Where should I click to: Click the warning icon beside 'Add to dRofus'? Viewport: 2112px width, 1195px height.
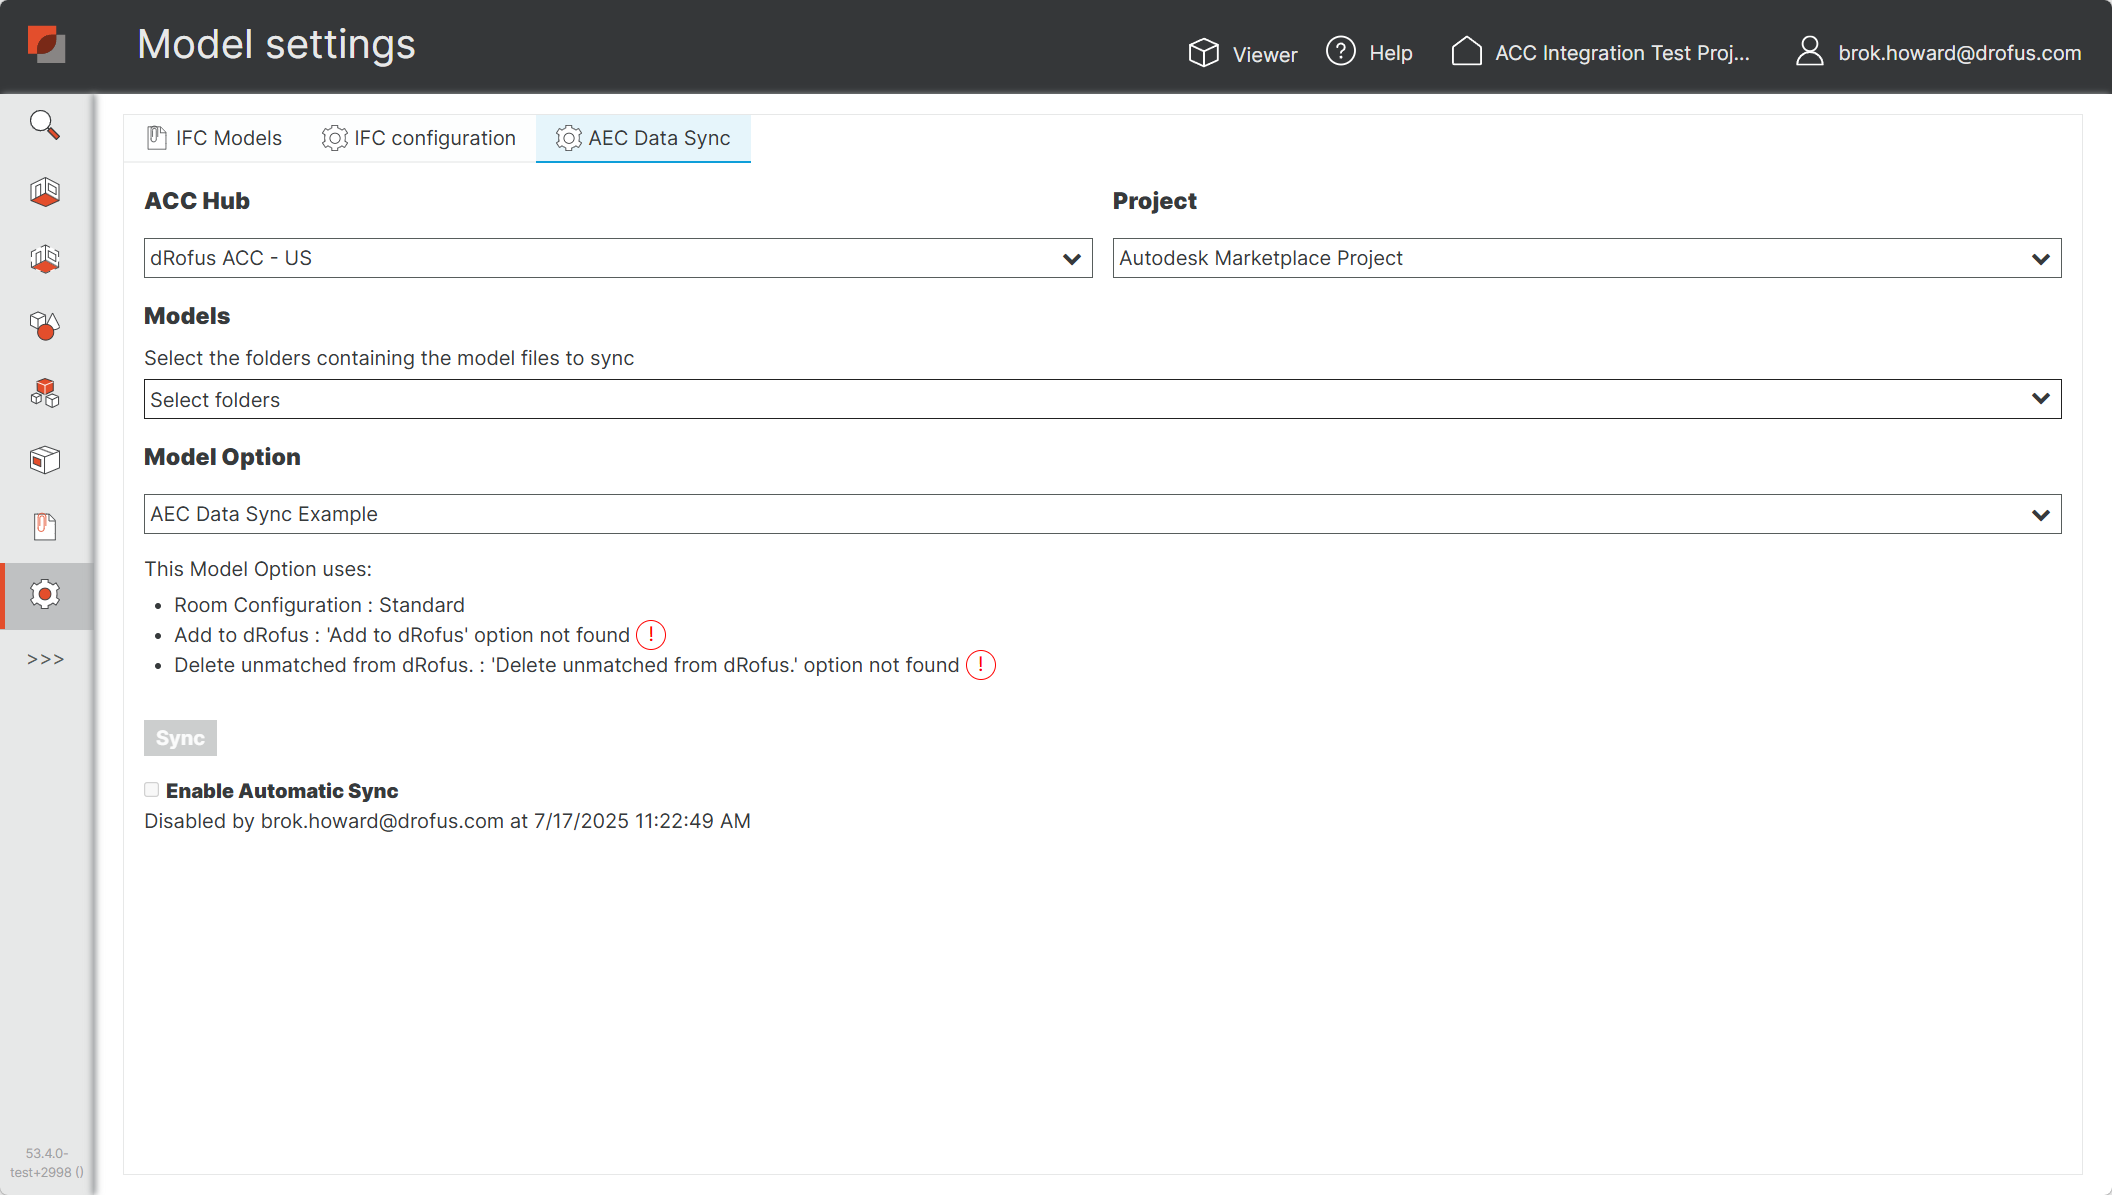click(651, 635)
